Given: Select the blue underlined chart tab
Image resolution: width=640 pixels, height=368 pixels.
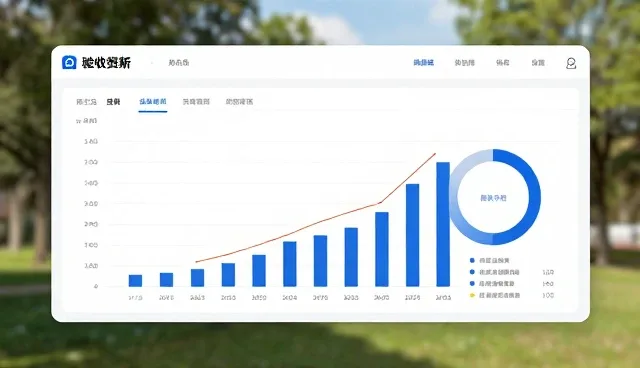Looking at the screenshot, I should [153, 102].
